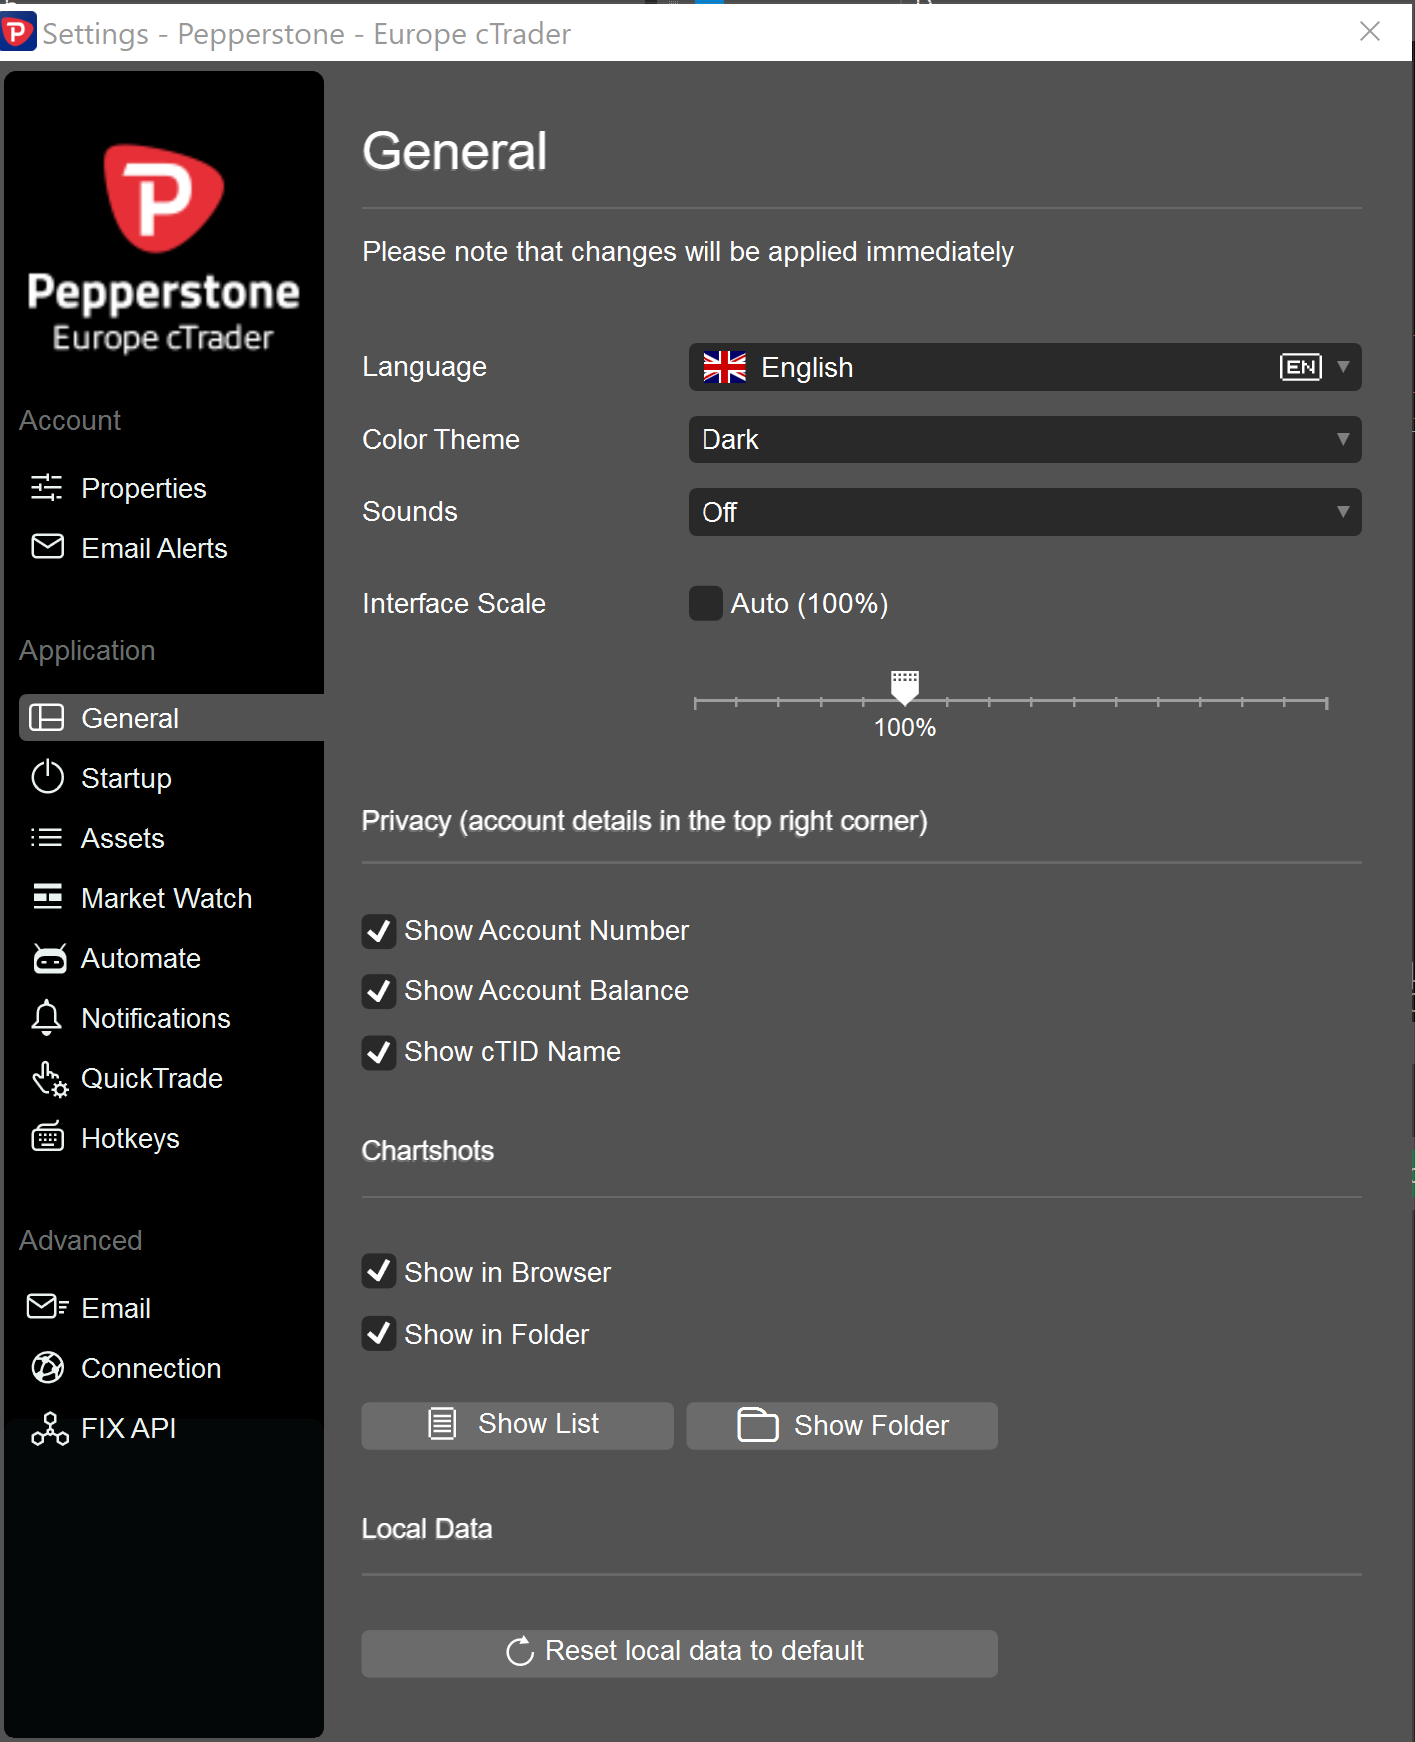Click the General heading text

click(454, 151)
